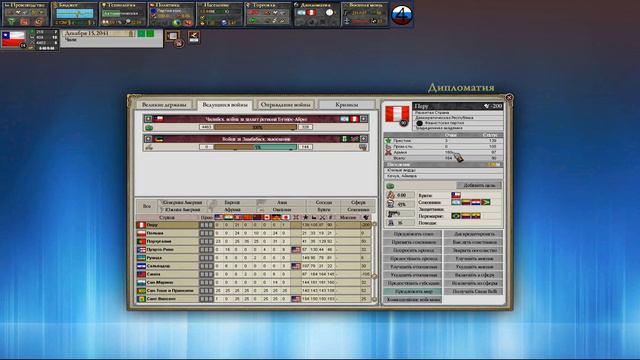Filter countries by Европа

click(232, 202)
